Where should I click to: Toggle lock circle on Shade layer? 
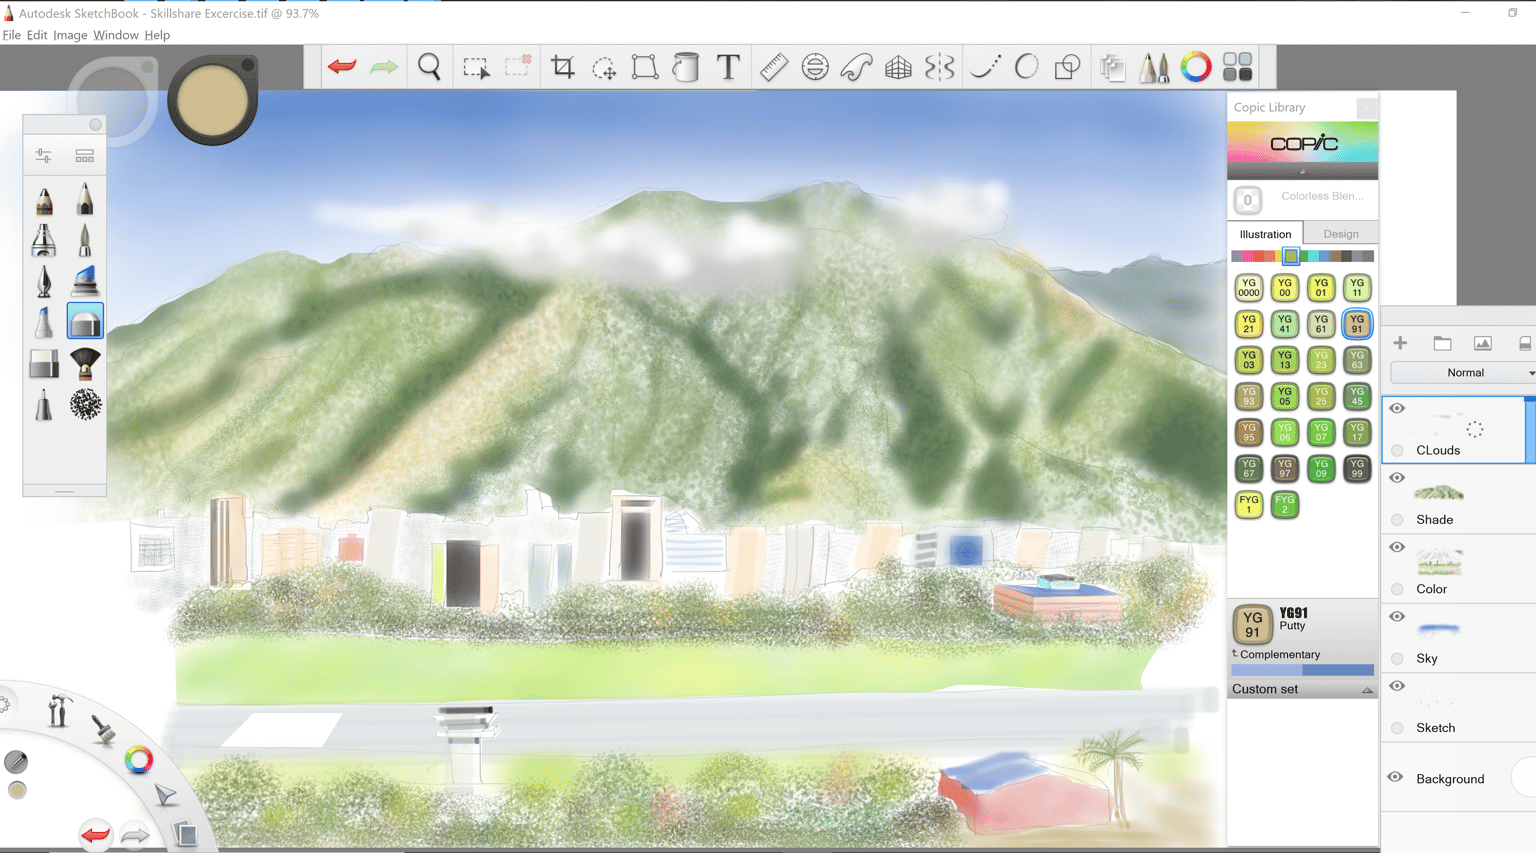coord(1397,520)
